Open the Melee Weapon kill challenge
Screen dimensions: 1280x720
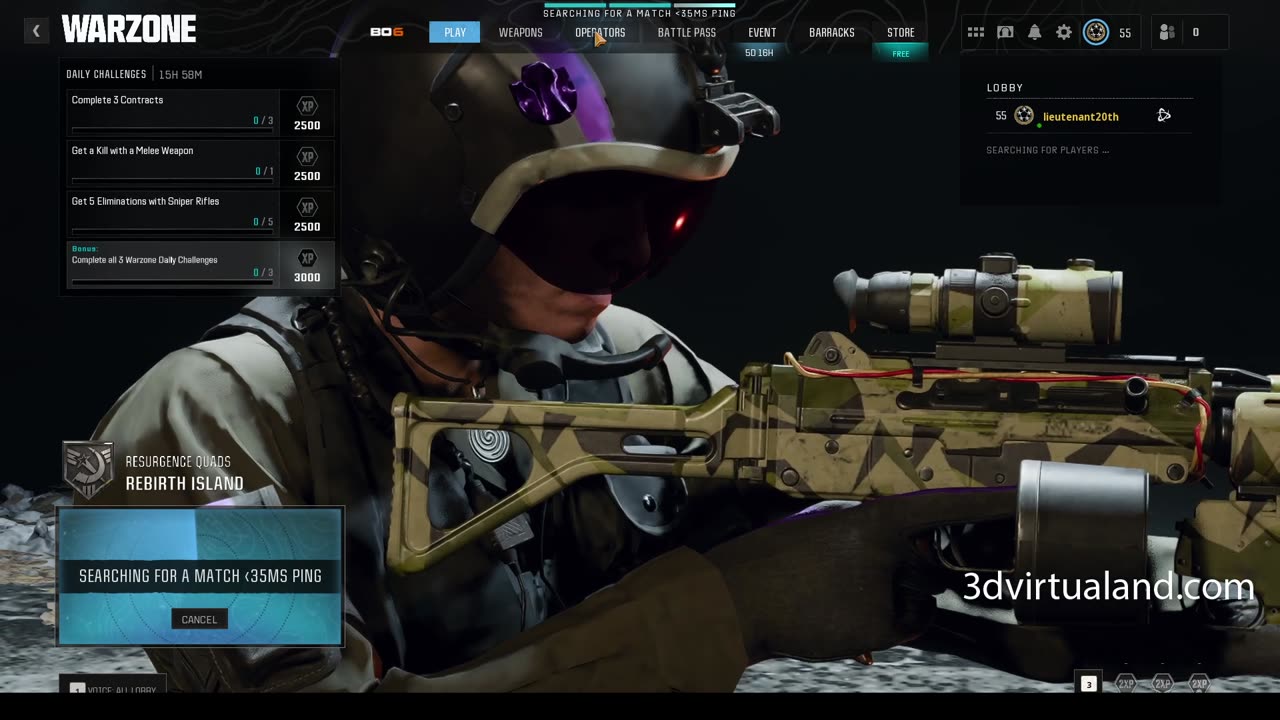pyautogui.click(x=200, y=163)
